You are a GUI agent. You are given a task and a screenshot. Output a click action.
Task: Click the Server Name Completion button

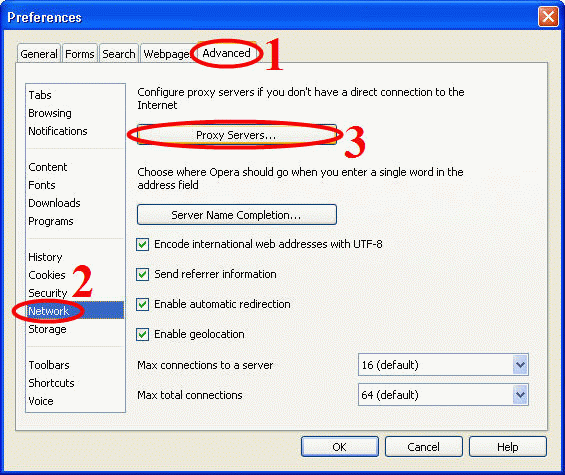[x=237, y=215]
